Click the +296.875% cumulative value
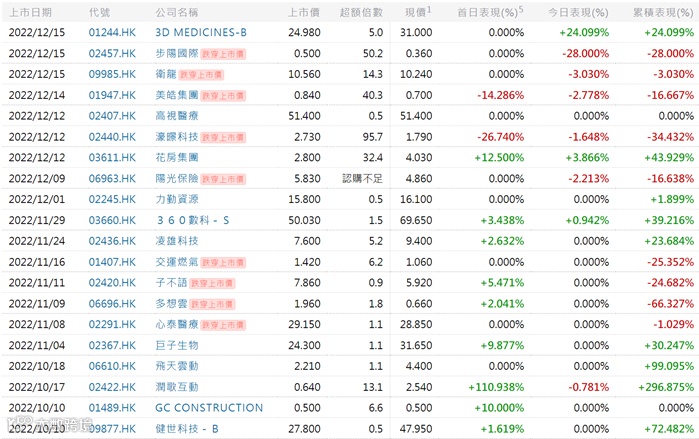This screenshot has height=439, width=699. 666,387
